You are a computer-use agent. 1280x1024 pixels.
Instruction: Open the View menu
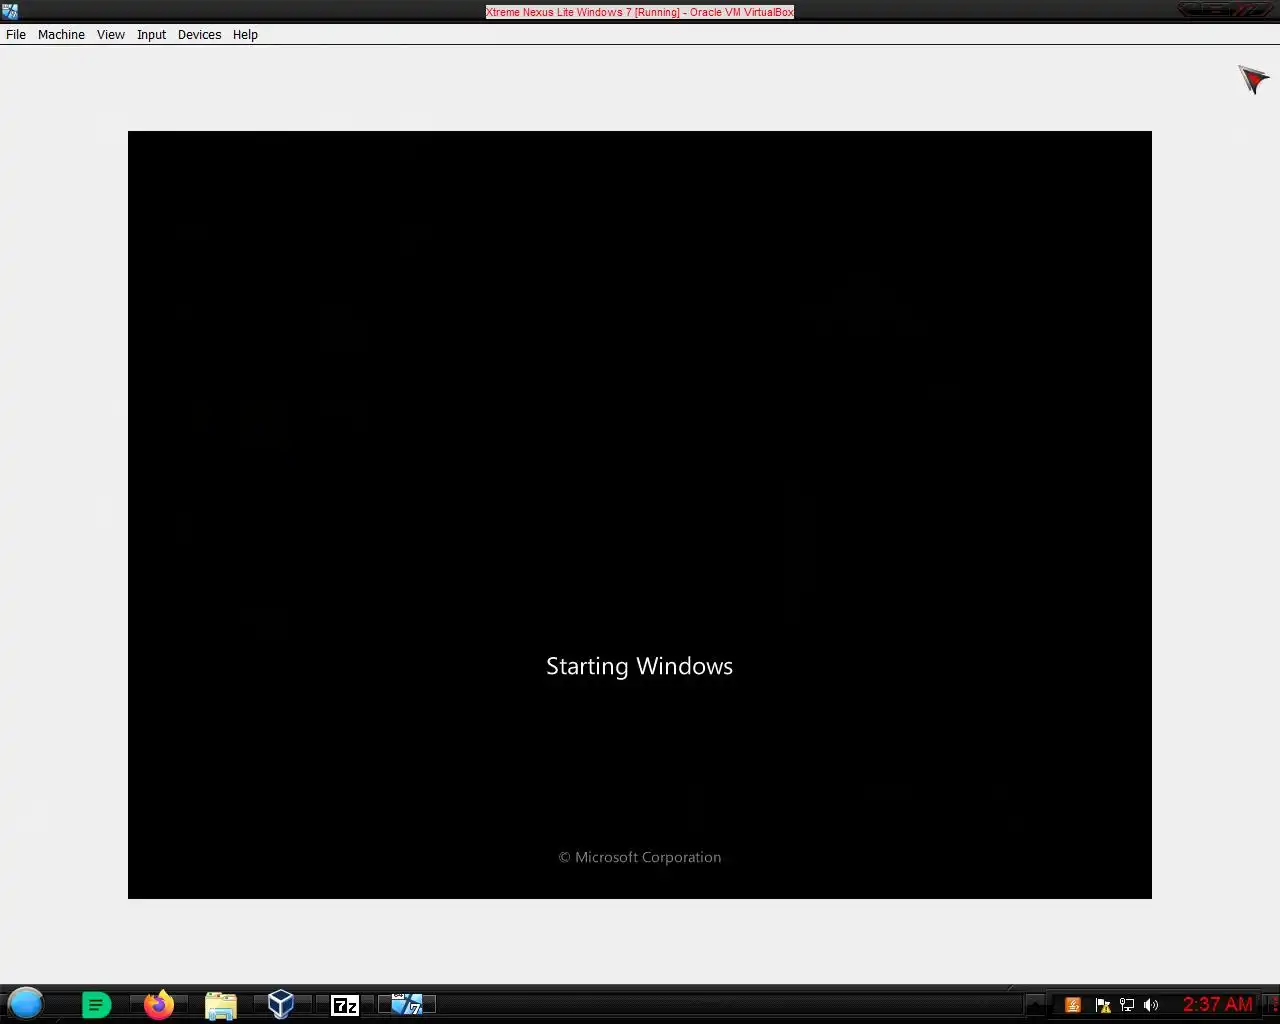coord(111,34)
